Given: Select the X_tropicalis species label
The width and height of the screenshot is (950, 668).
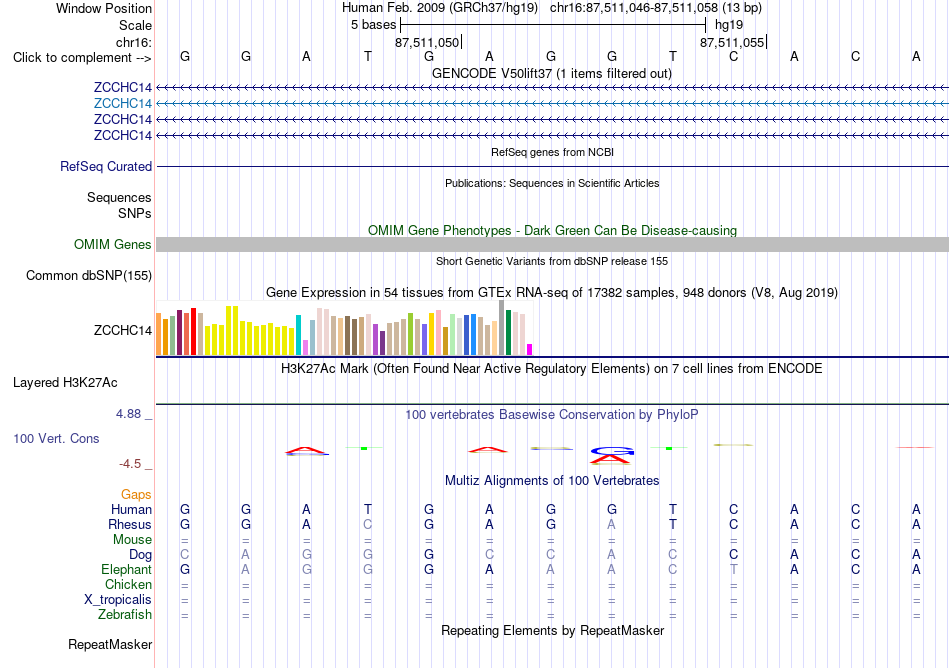Looking at the screenshot, I should pyautogui.click(x=118, y=600).
